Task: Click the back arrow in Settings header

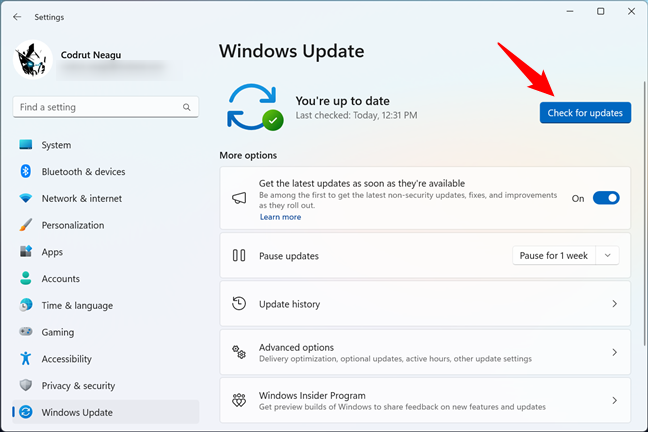Action: 17,17
